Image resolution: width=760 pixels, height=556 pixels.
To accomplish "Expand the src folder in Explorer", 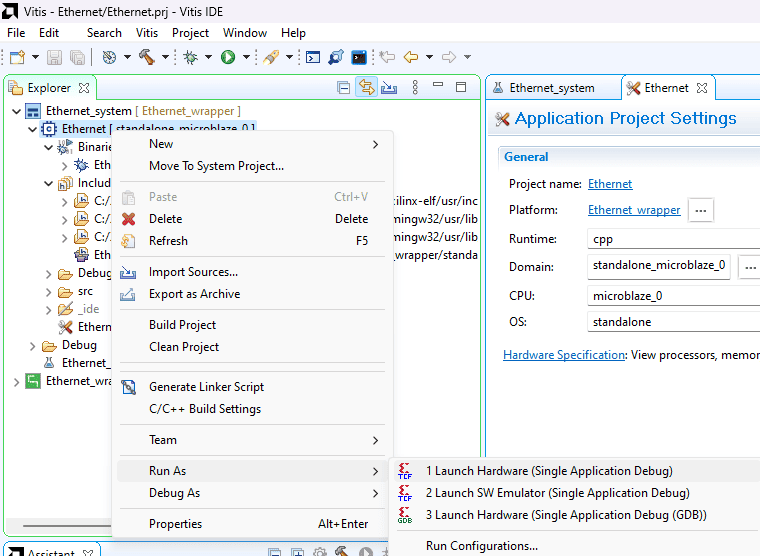I will (50, 292).
